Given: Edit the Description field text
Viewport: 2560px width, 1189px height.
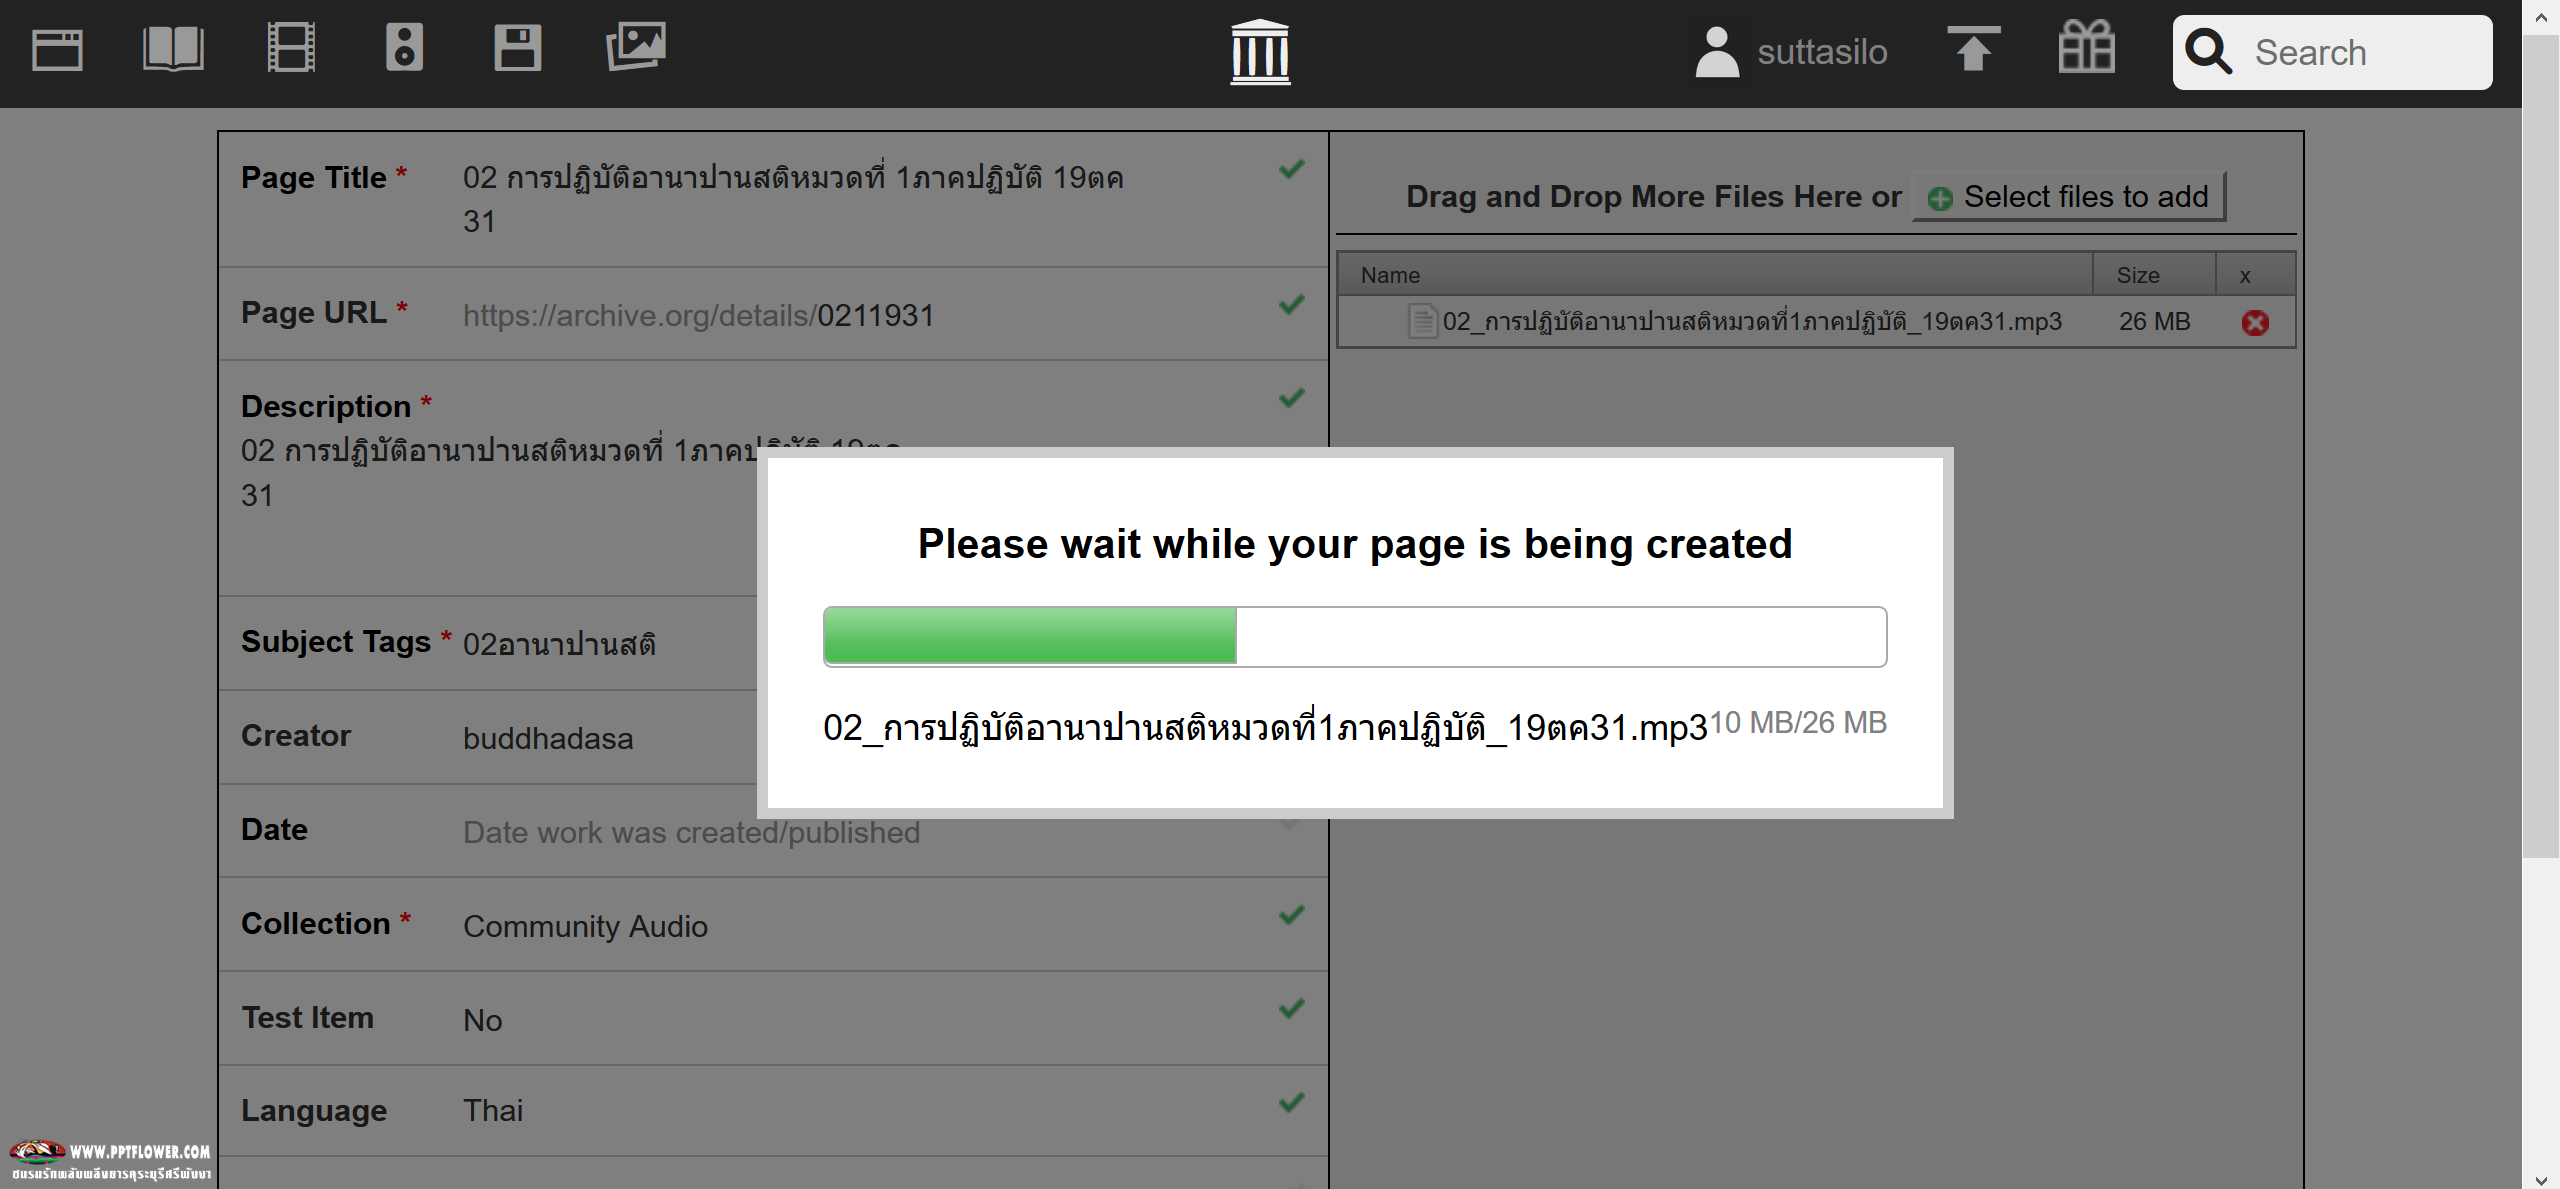Looking at the screenshot, I should 570,472.
